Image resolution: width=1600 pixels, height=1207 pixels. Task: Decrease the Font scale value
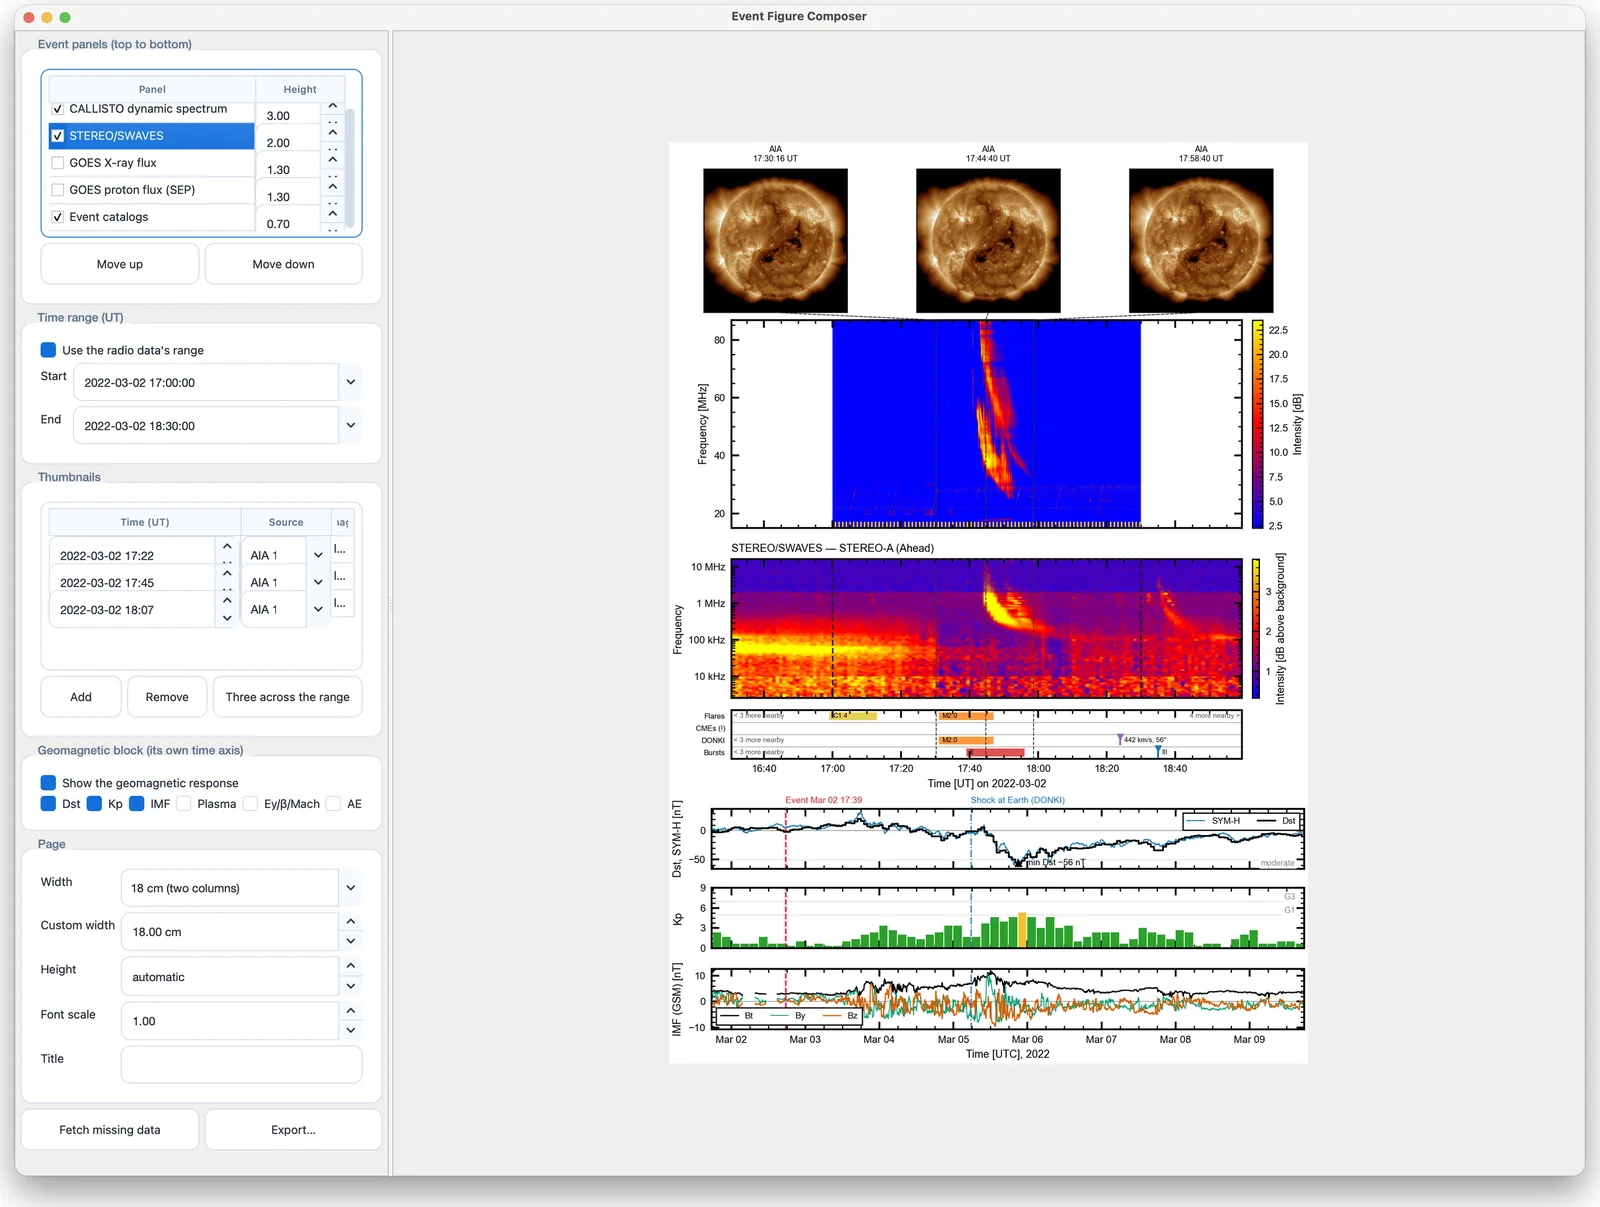click(x=351, y=1030)
